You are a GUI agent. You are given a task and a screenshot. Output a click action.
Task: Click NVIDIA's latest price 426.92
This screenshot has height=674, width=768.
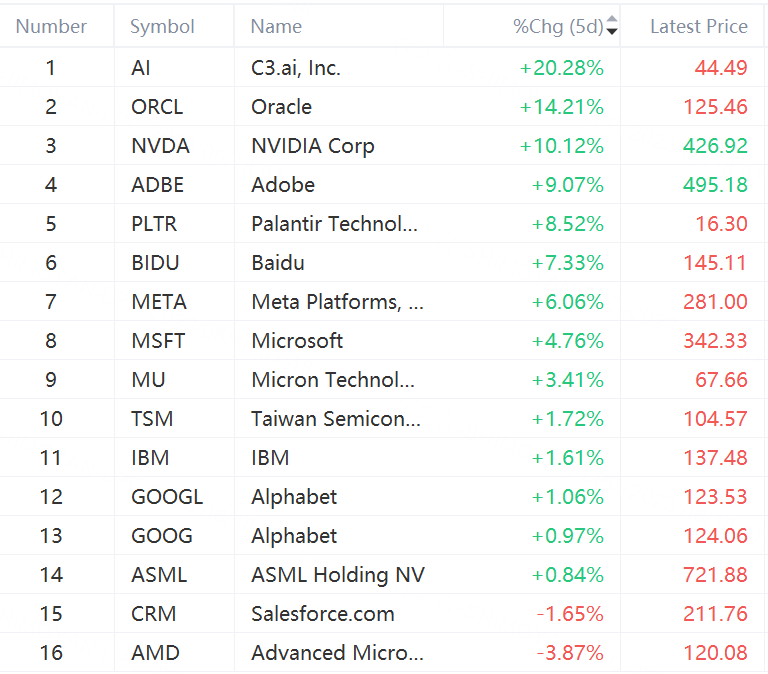(715, 146)
